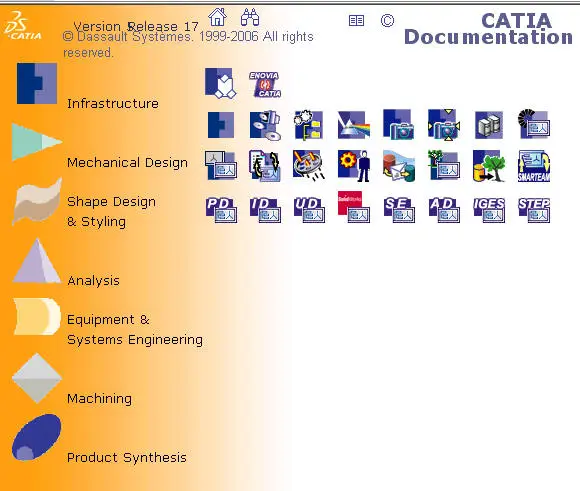This screenshot has width=580, height=491.
Task: Open the black fan with drawing icon
Action: click(x=534, y=124)
